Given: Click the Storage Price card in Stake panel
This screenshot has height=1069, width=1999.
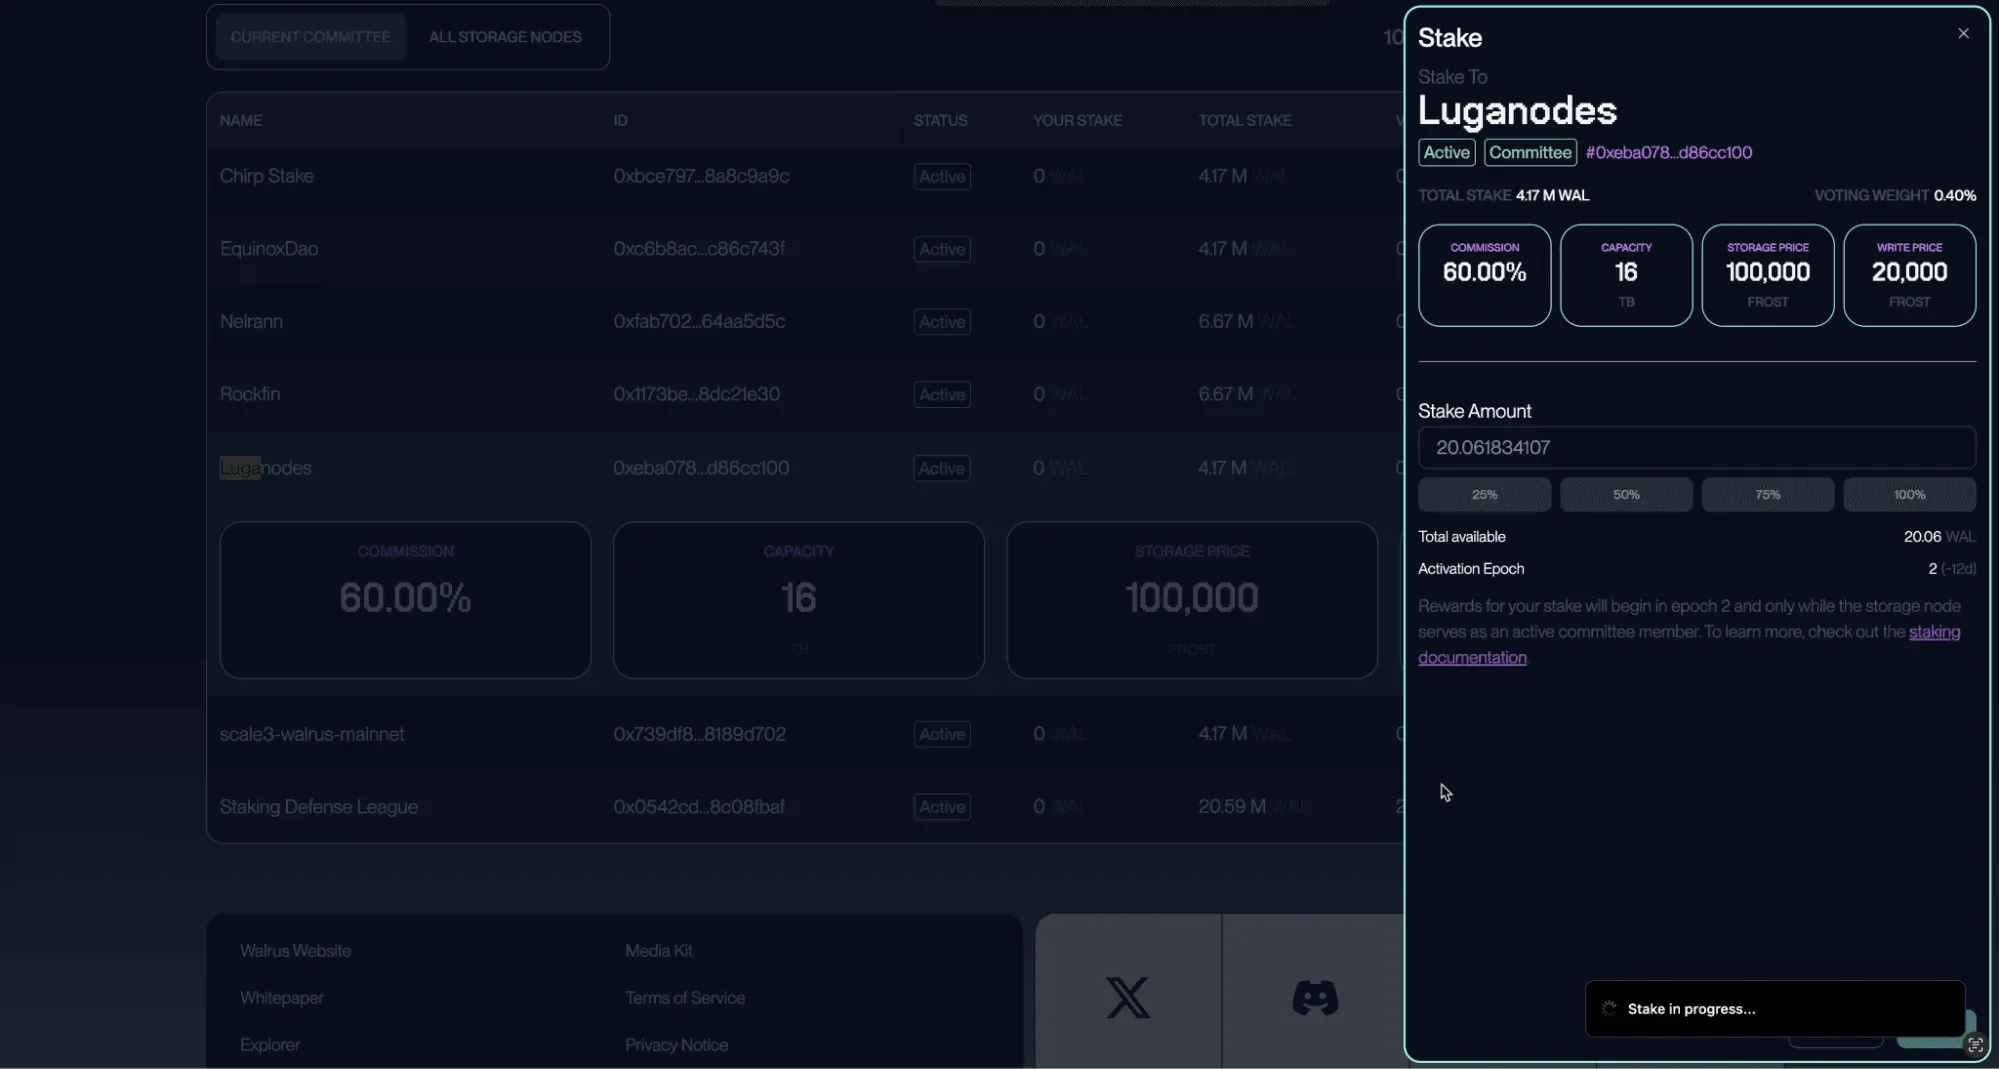Looking at the screenshot, I should pos(1767,275).
